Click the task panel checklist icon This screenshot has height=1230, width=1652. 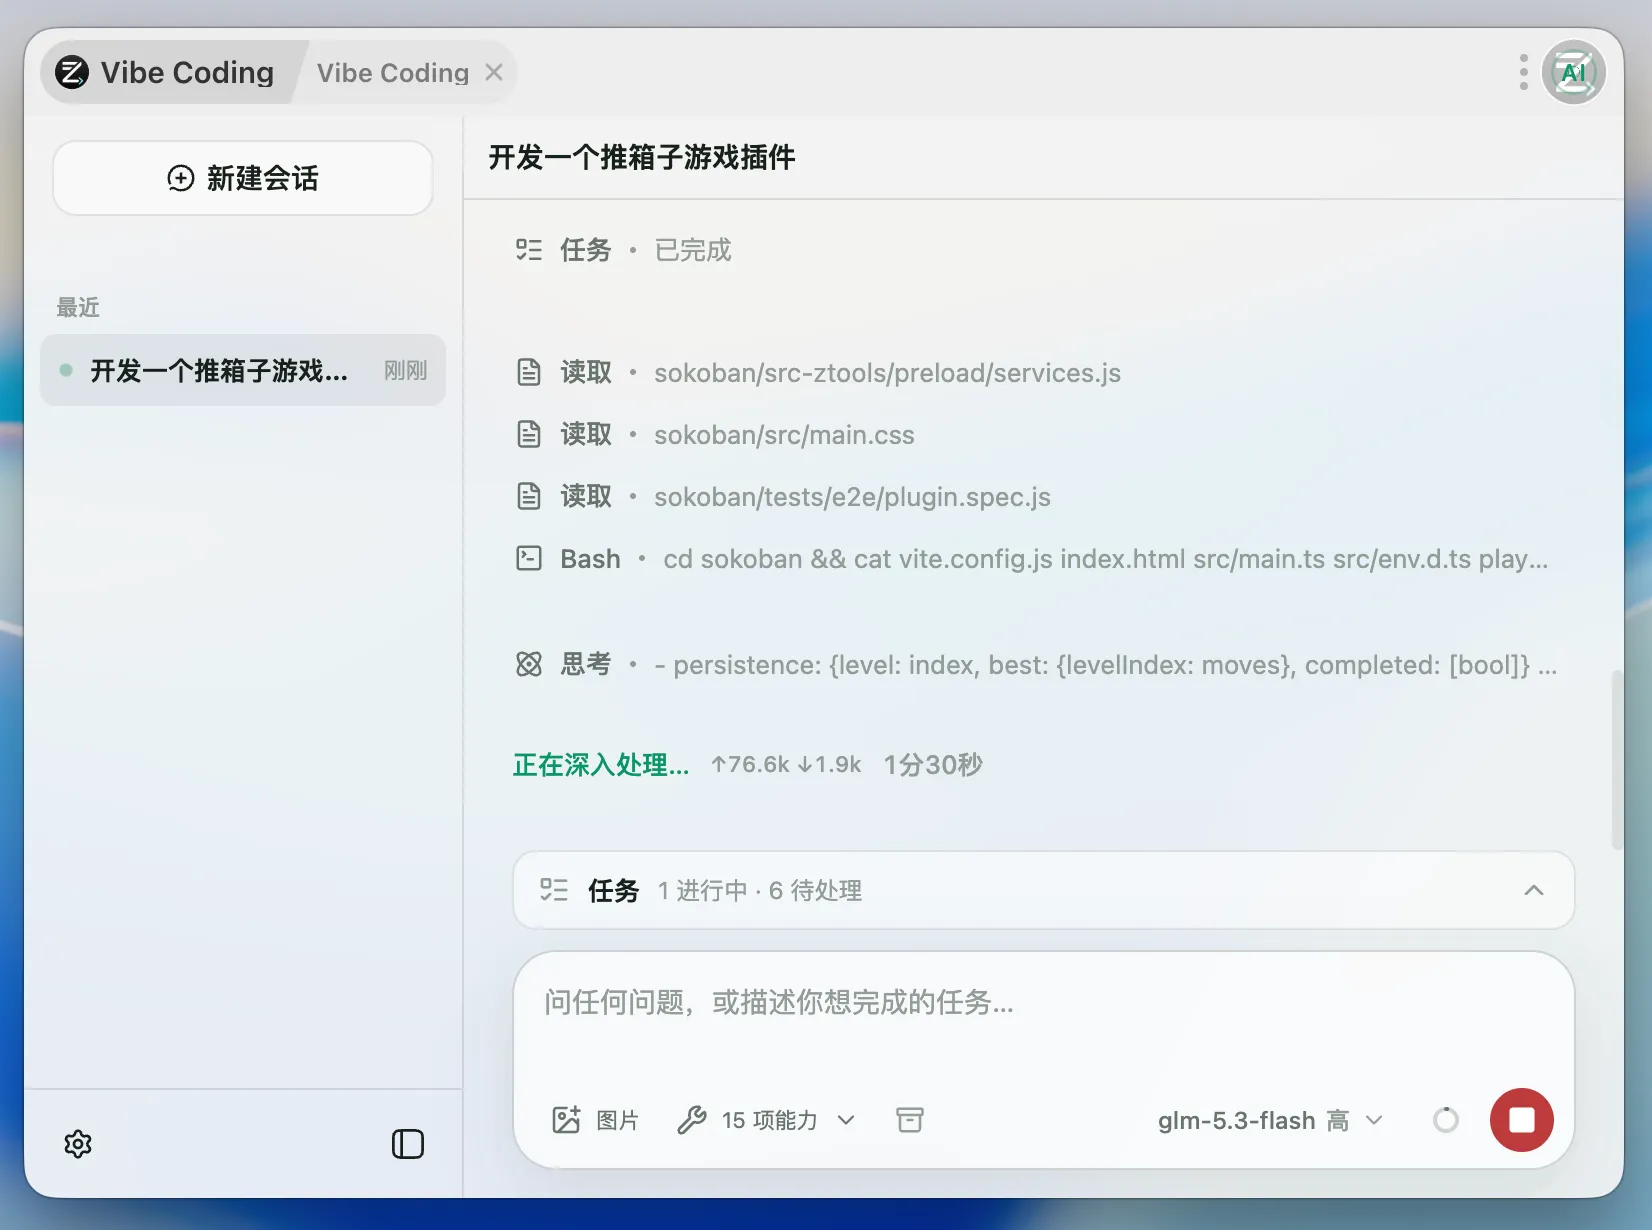click(553, 890)
